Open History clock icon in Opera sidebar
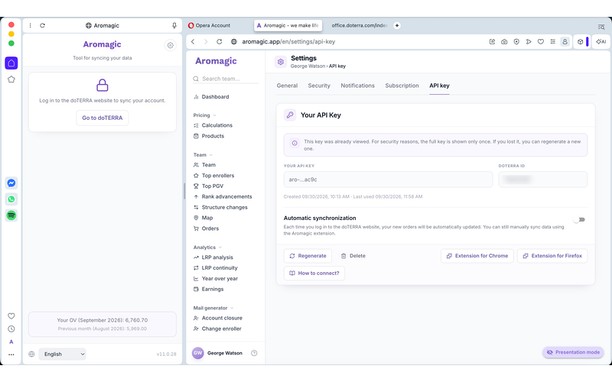612x382 pixels. pos(11,329)
